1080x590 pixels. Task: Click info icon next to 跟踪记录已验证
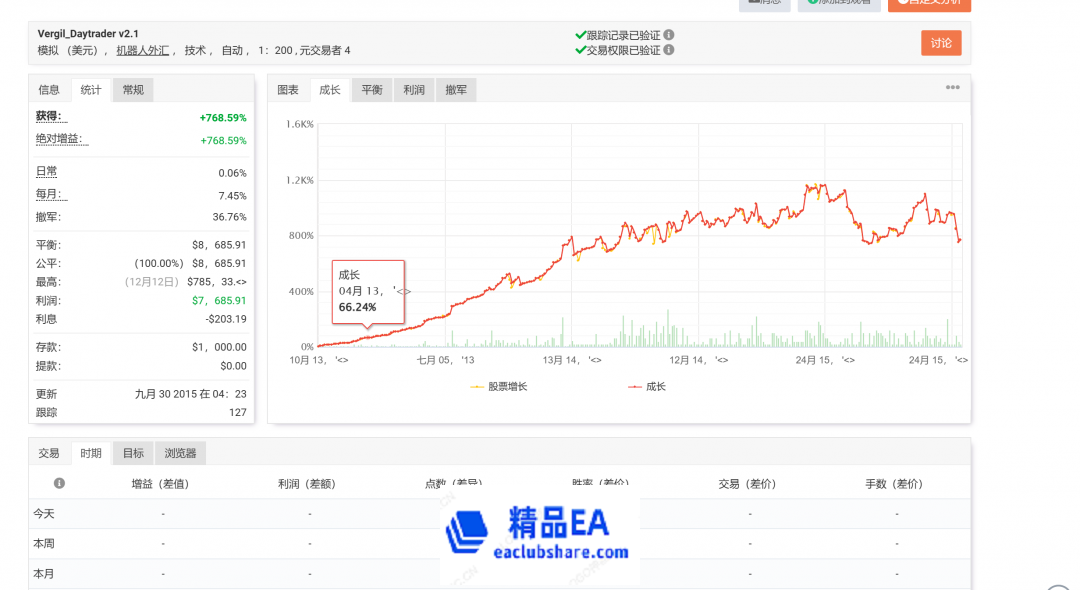pos(669,34)
